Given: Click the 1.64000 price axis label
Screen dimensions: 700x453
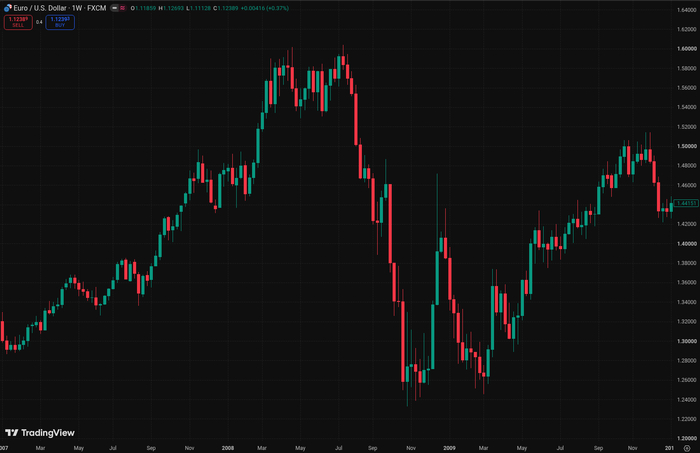Looking at the screenshot, I should tap(687, 10).
